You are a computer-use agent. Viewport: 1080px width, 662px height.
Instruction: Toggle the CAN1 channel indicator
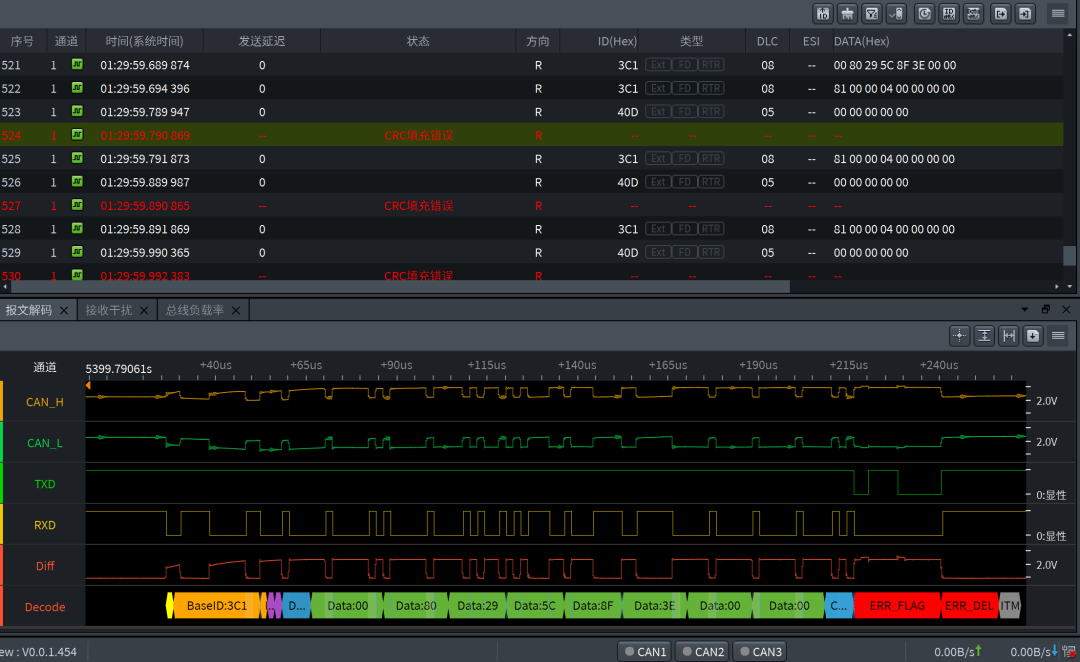(645, 652)
